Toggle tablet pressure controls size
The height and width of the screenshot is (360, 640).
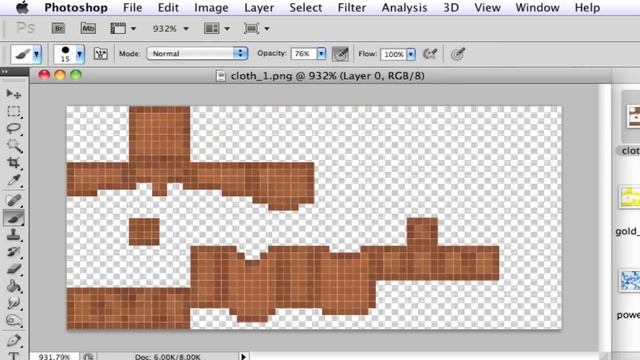click(x=458, y=54)
